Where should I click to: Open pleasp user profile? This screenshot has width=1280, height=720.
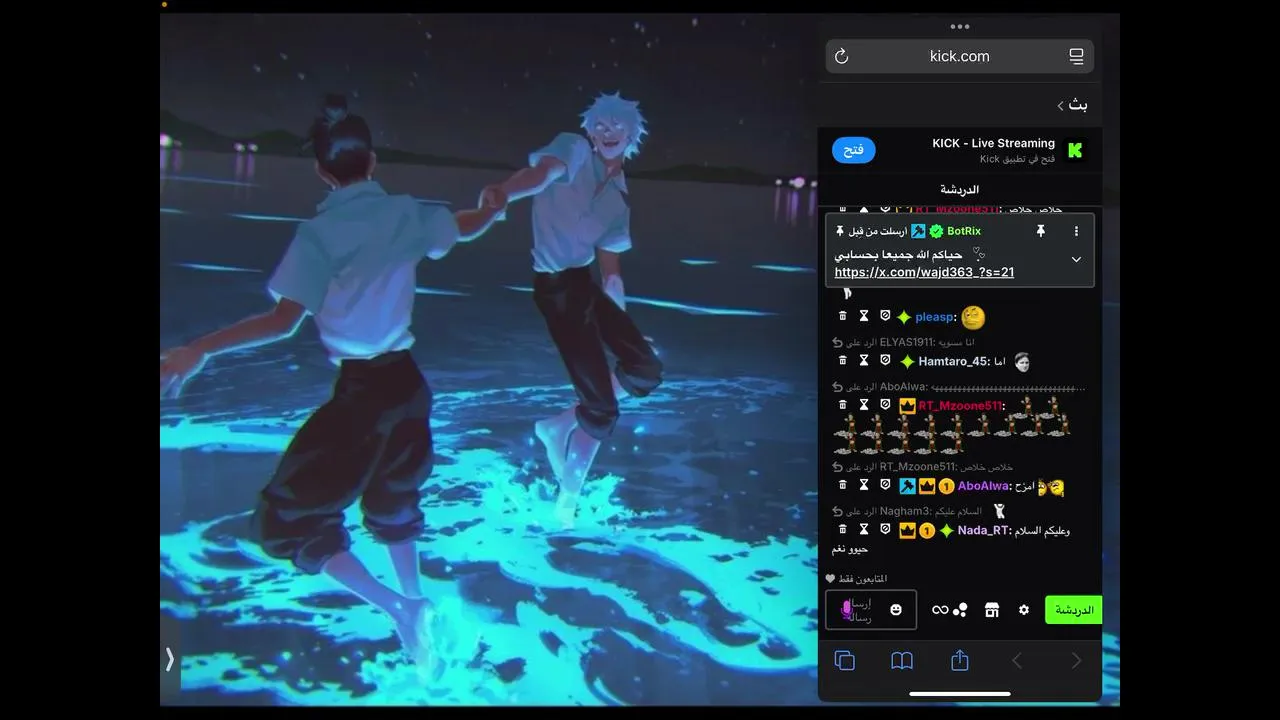(934, 317)
